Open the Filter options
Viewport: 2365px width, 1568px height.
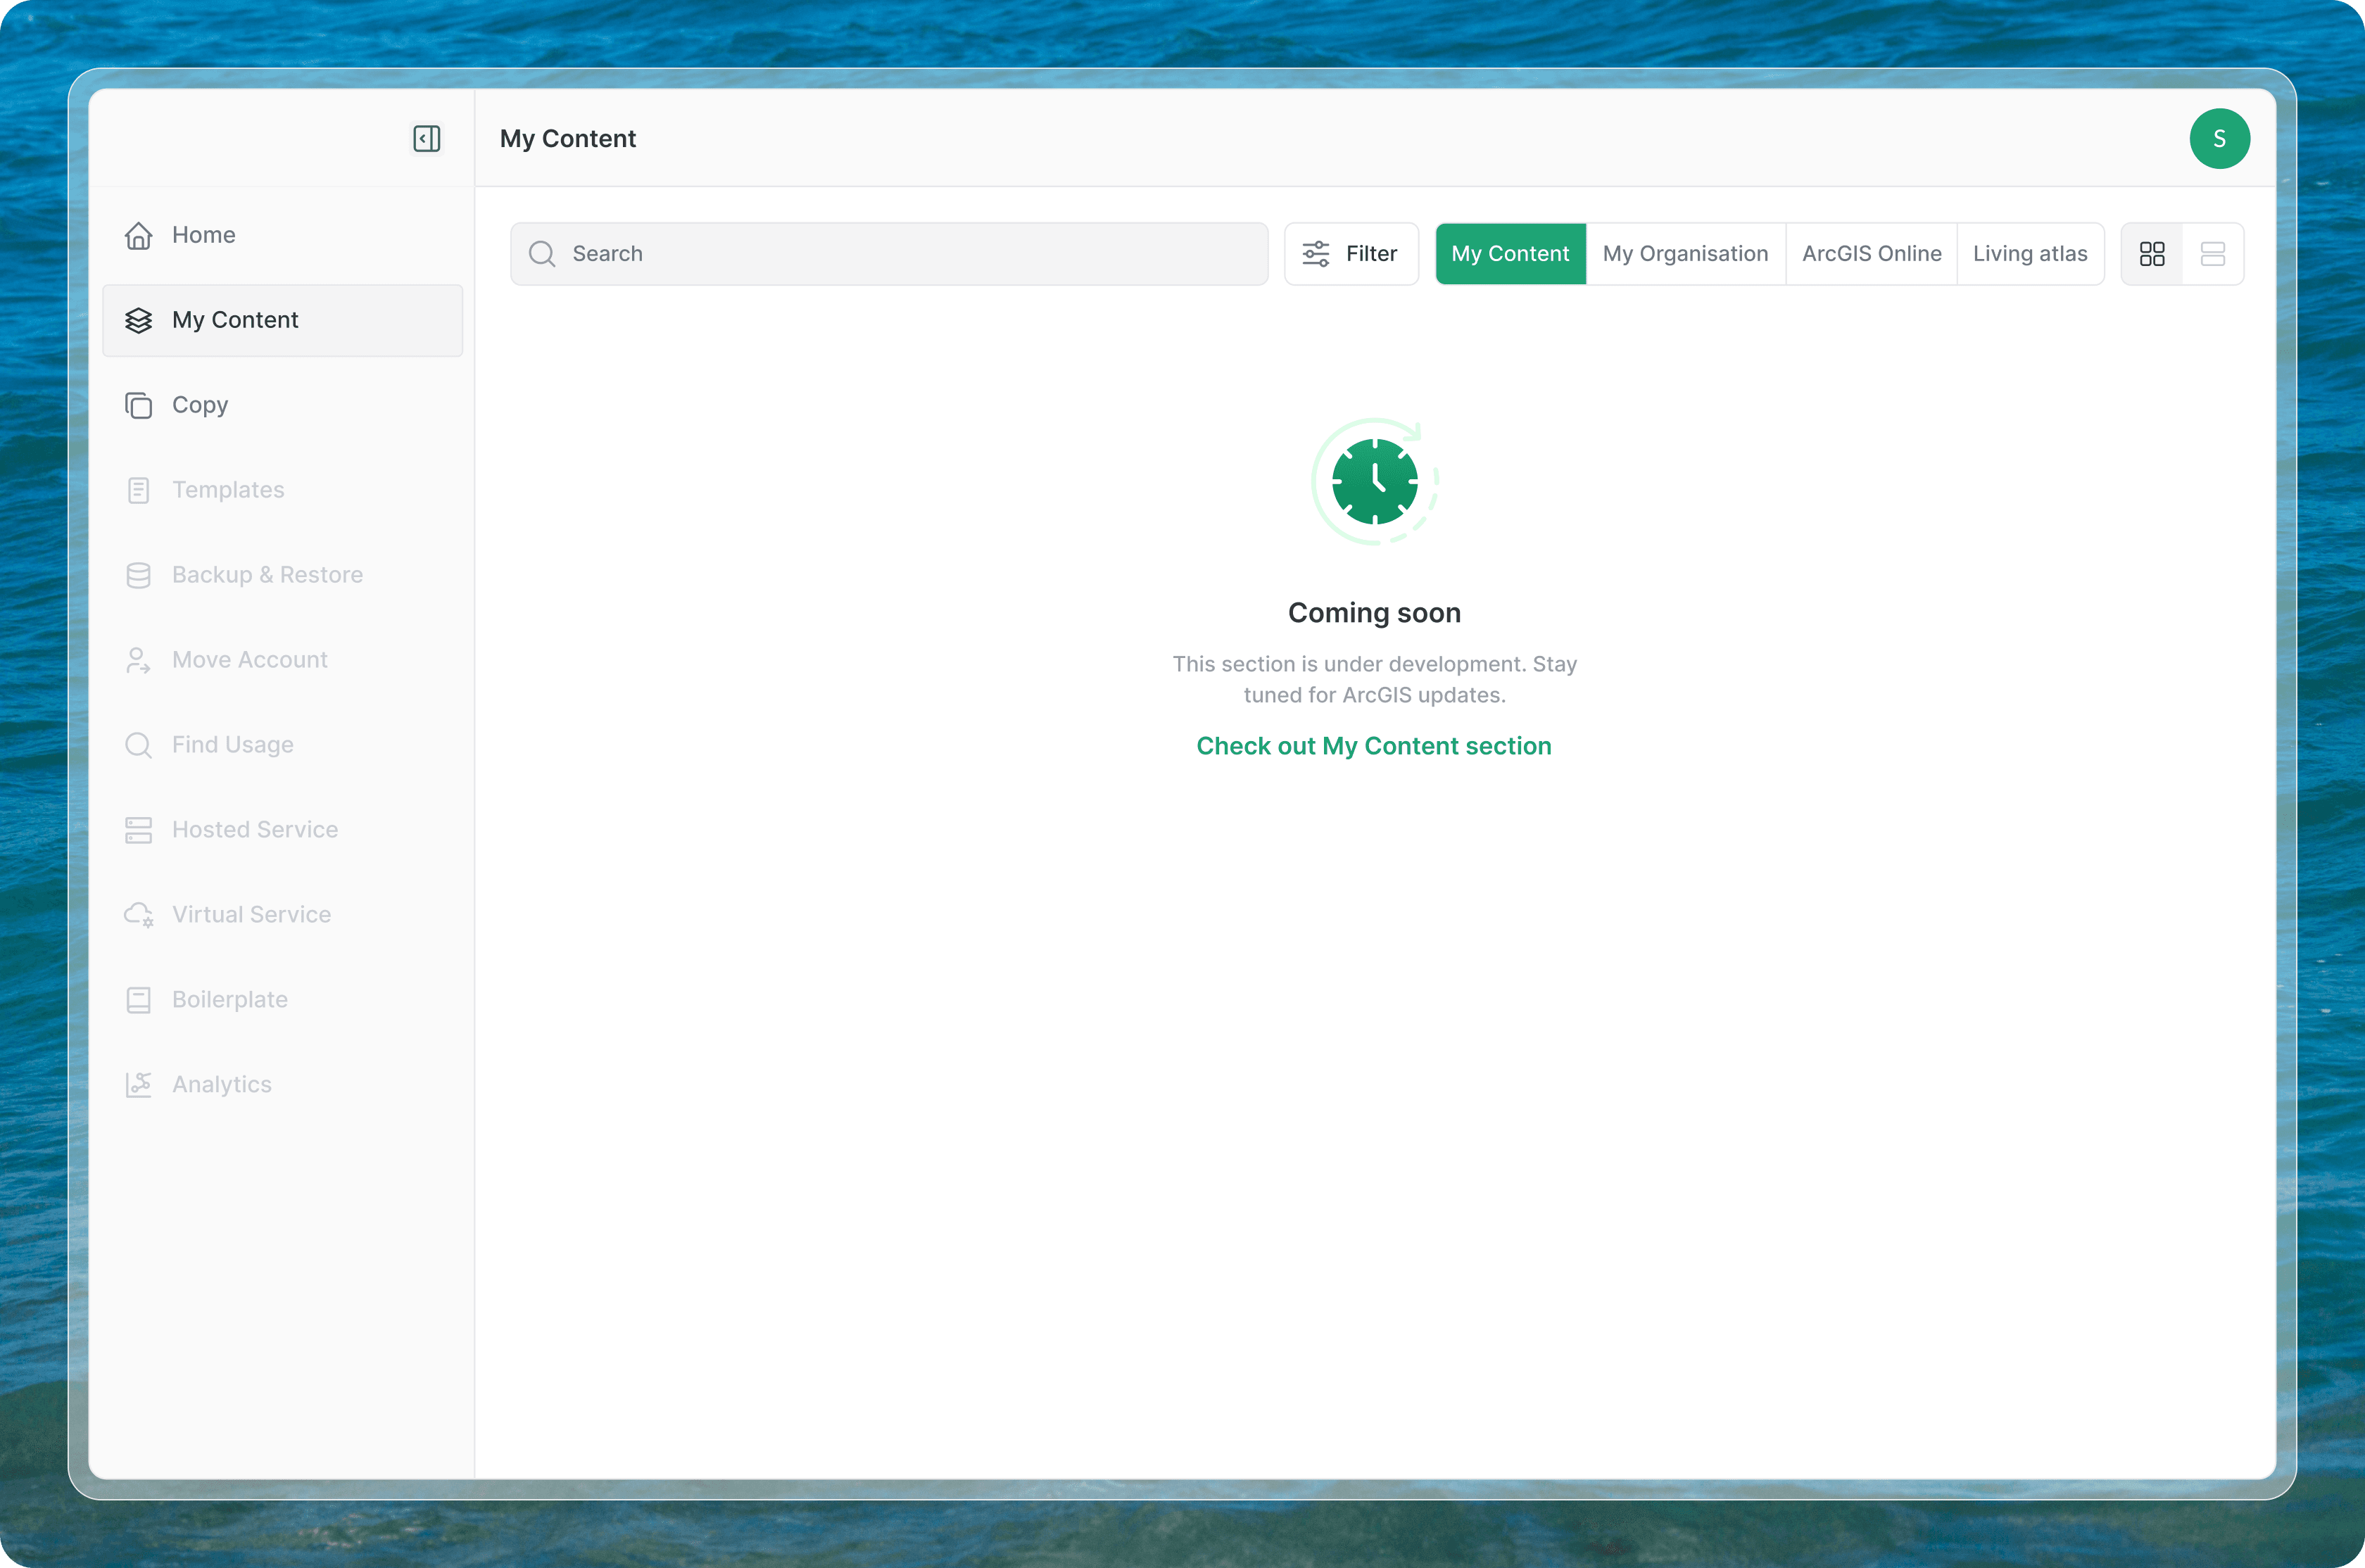(1351, 254)
